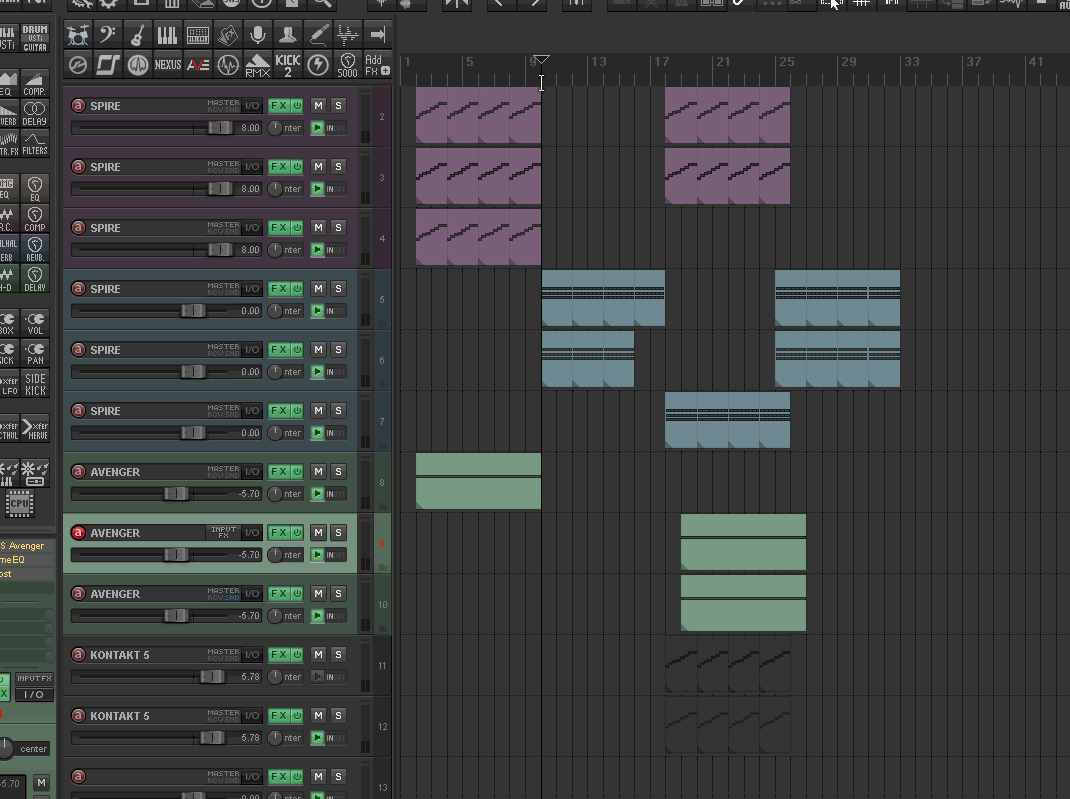This screenshot has height=799, width=1070.
Task: Bypass FX on AVENGER track 10
Action: pyautogui.click(x=298, y=594)
